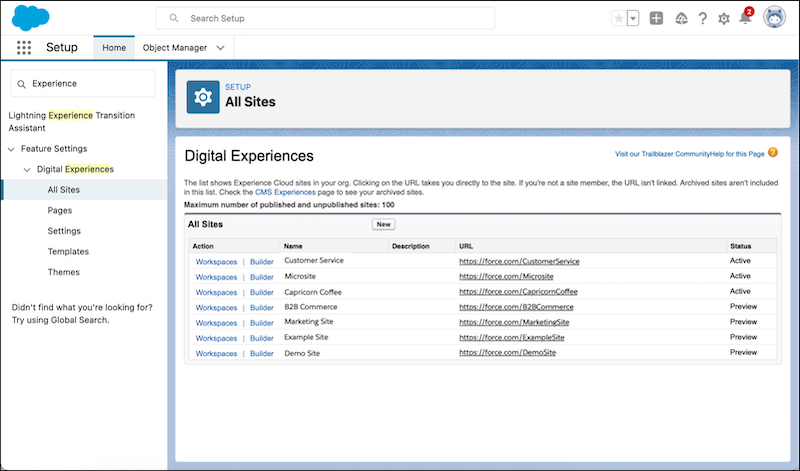Select Templates in the sidebar

[x=68, y=252]
